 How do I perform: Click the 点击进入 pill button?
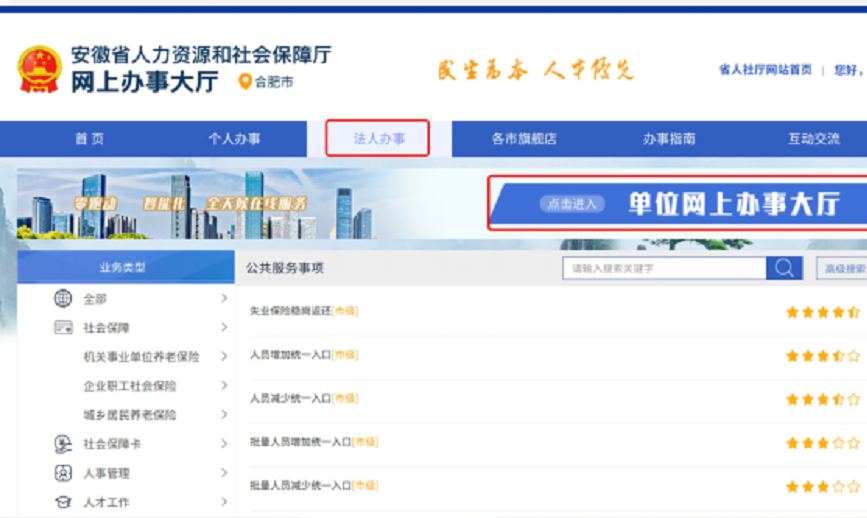(x=572, y=204)
